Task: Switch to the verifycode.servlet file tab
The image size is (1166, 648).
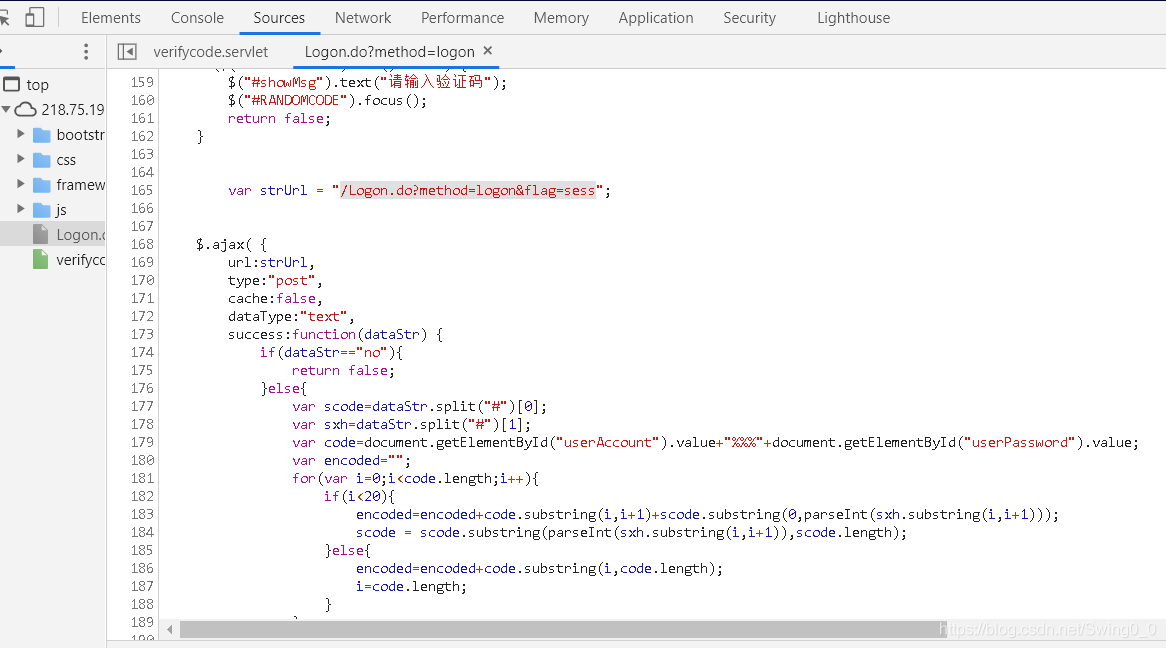Action: (x=210, y=51)
